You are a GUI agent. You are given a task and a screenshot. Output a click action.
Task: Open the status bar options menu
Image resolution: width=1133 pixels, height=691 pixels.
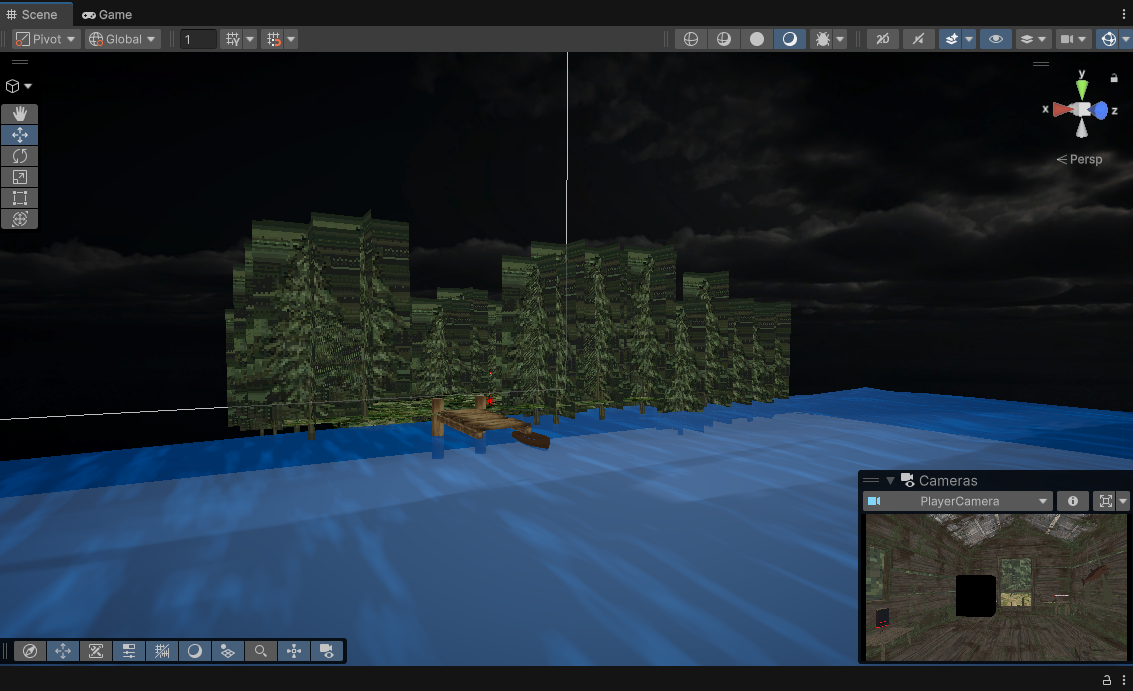[x=1124, y=679]
